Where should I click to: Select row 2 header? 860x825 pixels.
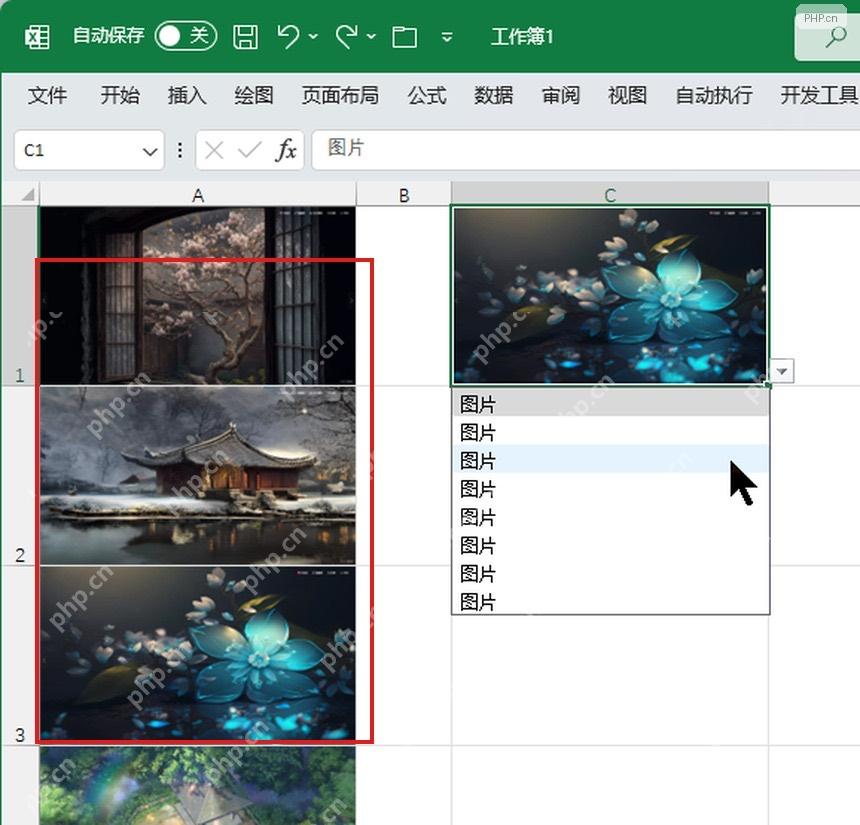tap(20, 476)
